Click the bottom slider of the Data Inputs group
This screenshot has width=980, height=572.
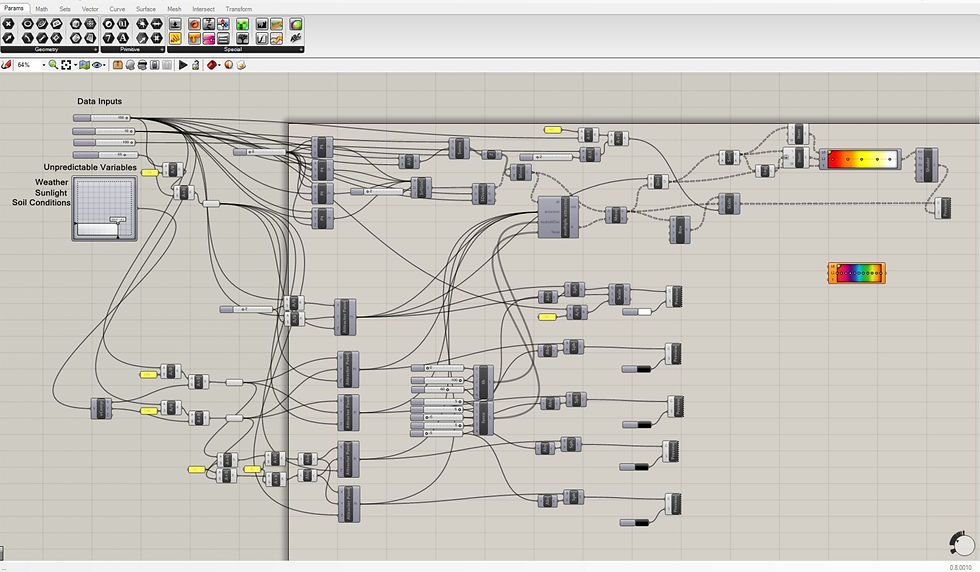pyautogui.click(x=105, y=154)
